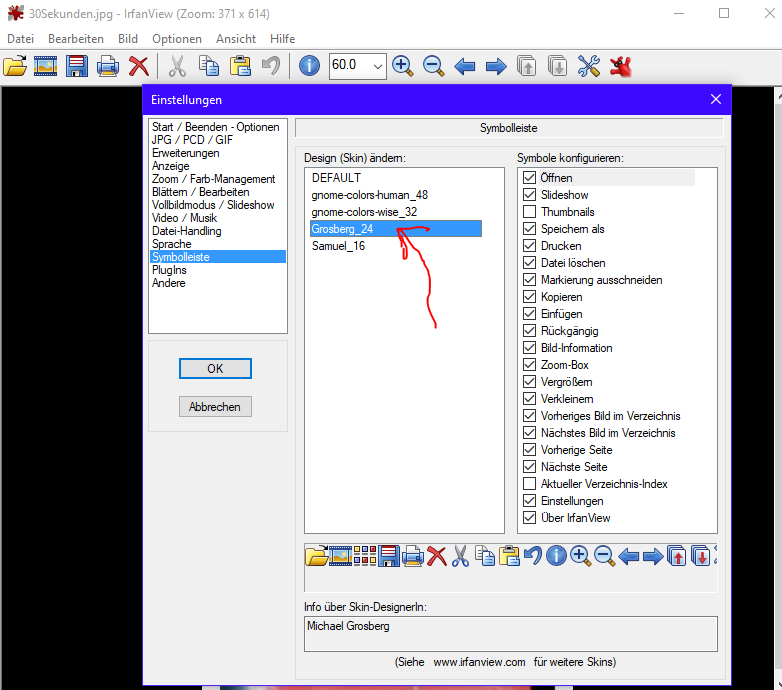Click the Copy icon in main toolbar
The image size is (782, 690).
pyautogui.click(x=208, y=66)
